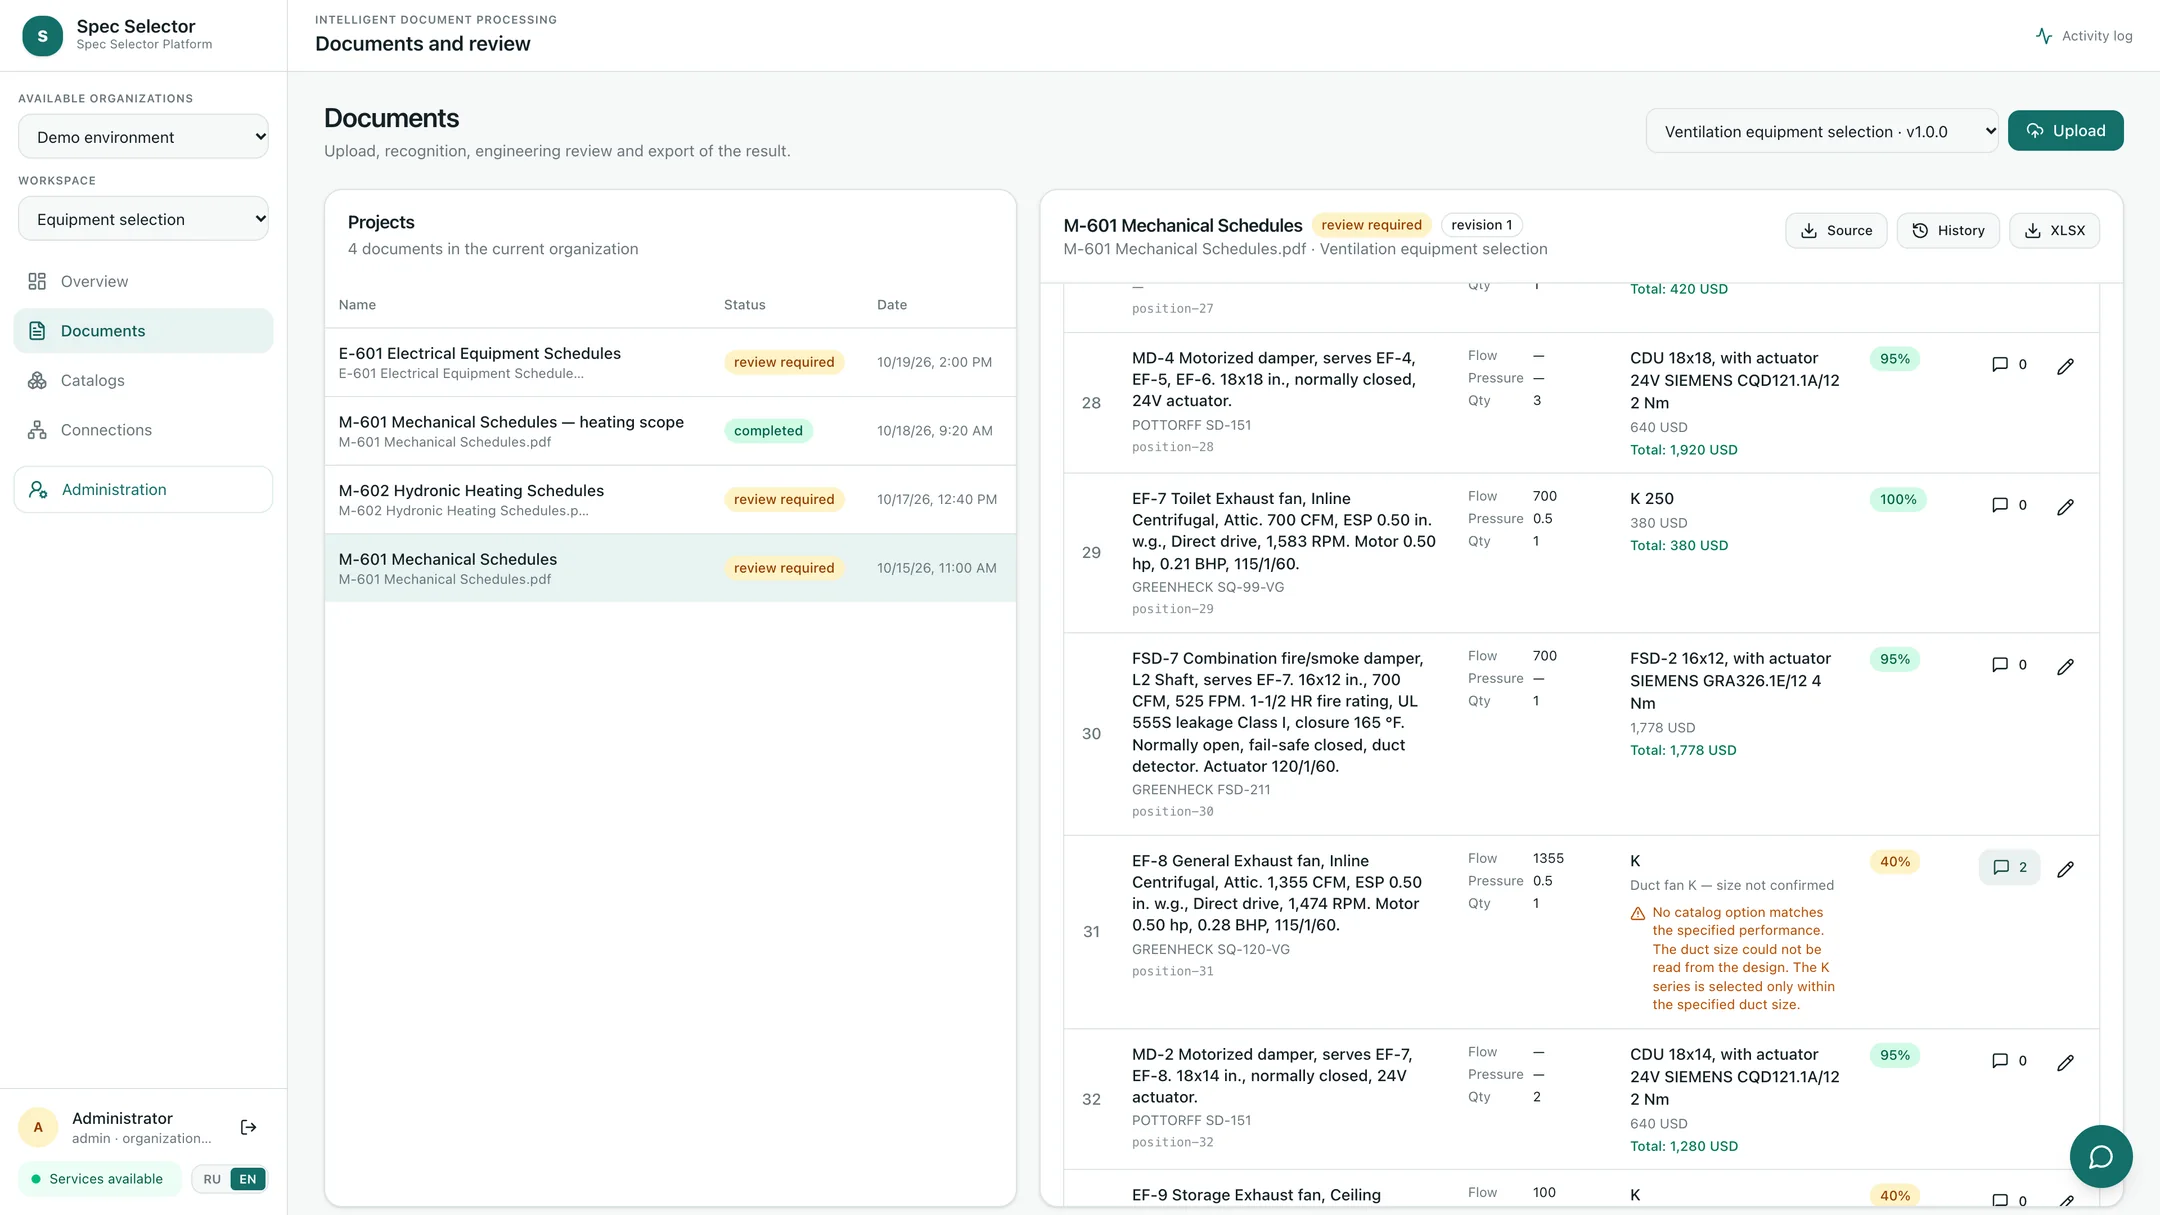Click the review required badge beside M-601 title

(x=1371, y=225)
